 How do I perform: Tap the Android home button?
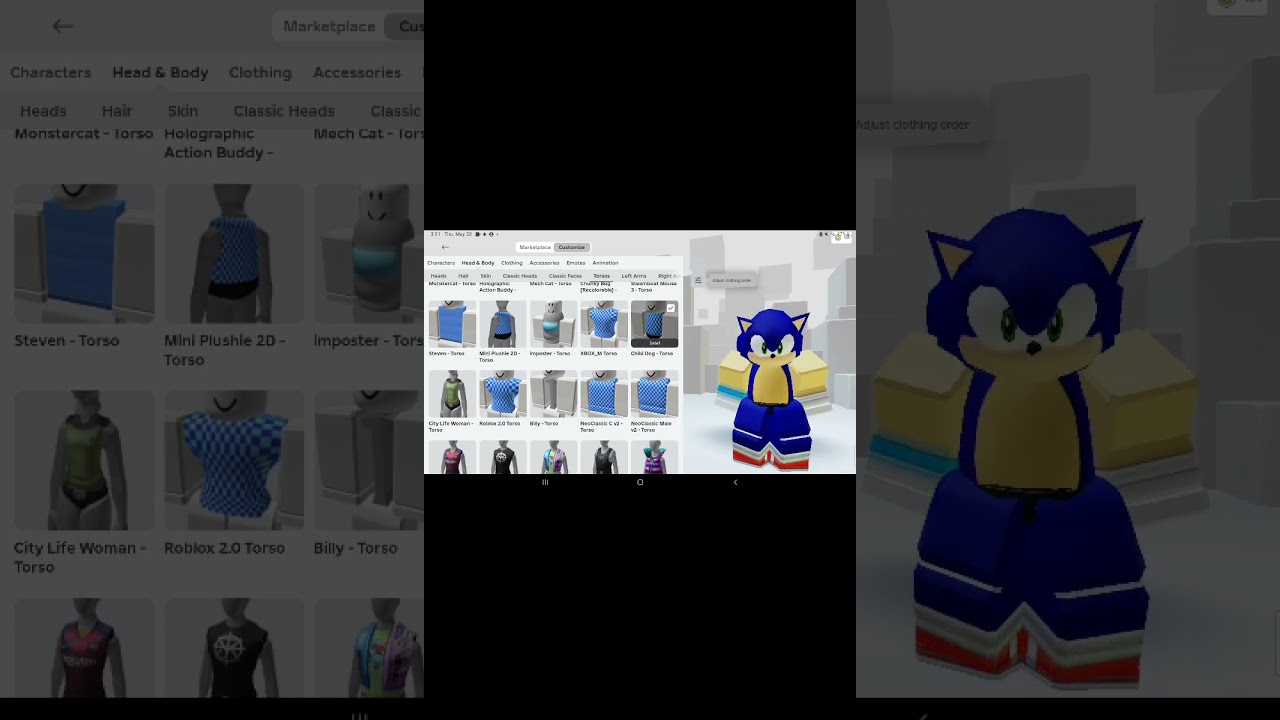pos(640,482)
